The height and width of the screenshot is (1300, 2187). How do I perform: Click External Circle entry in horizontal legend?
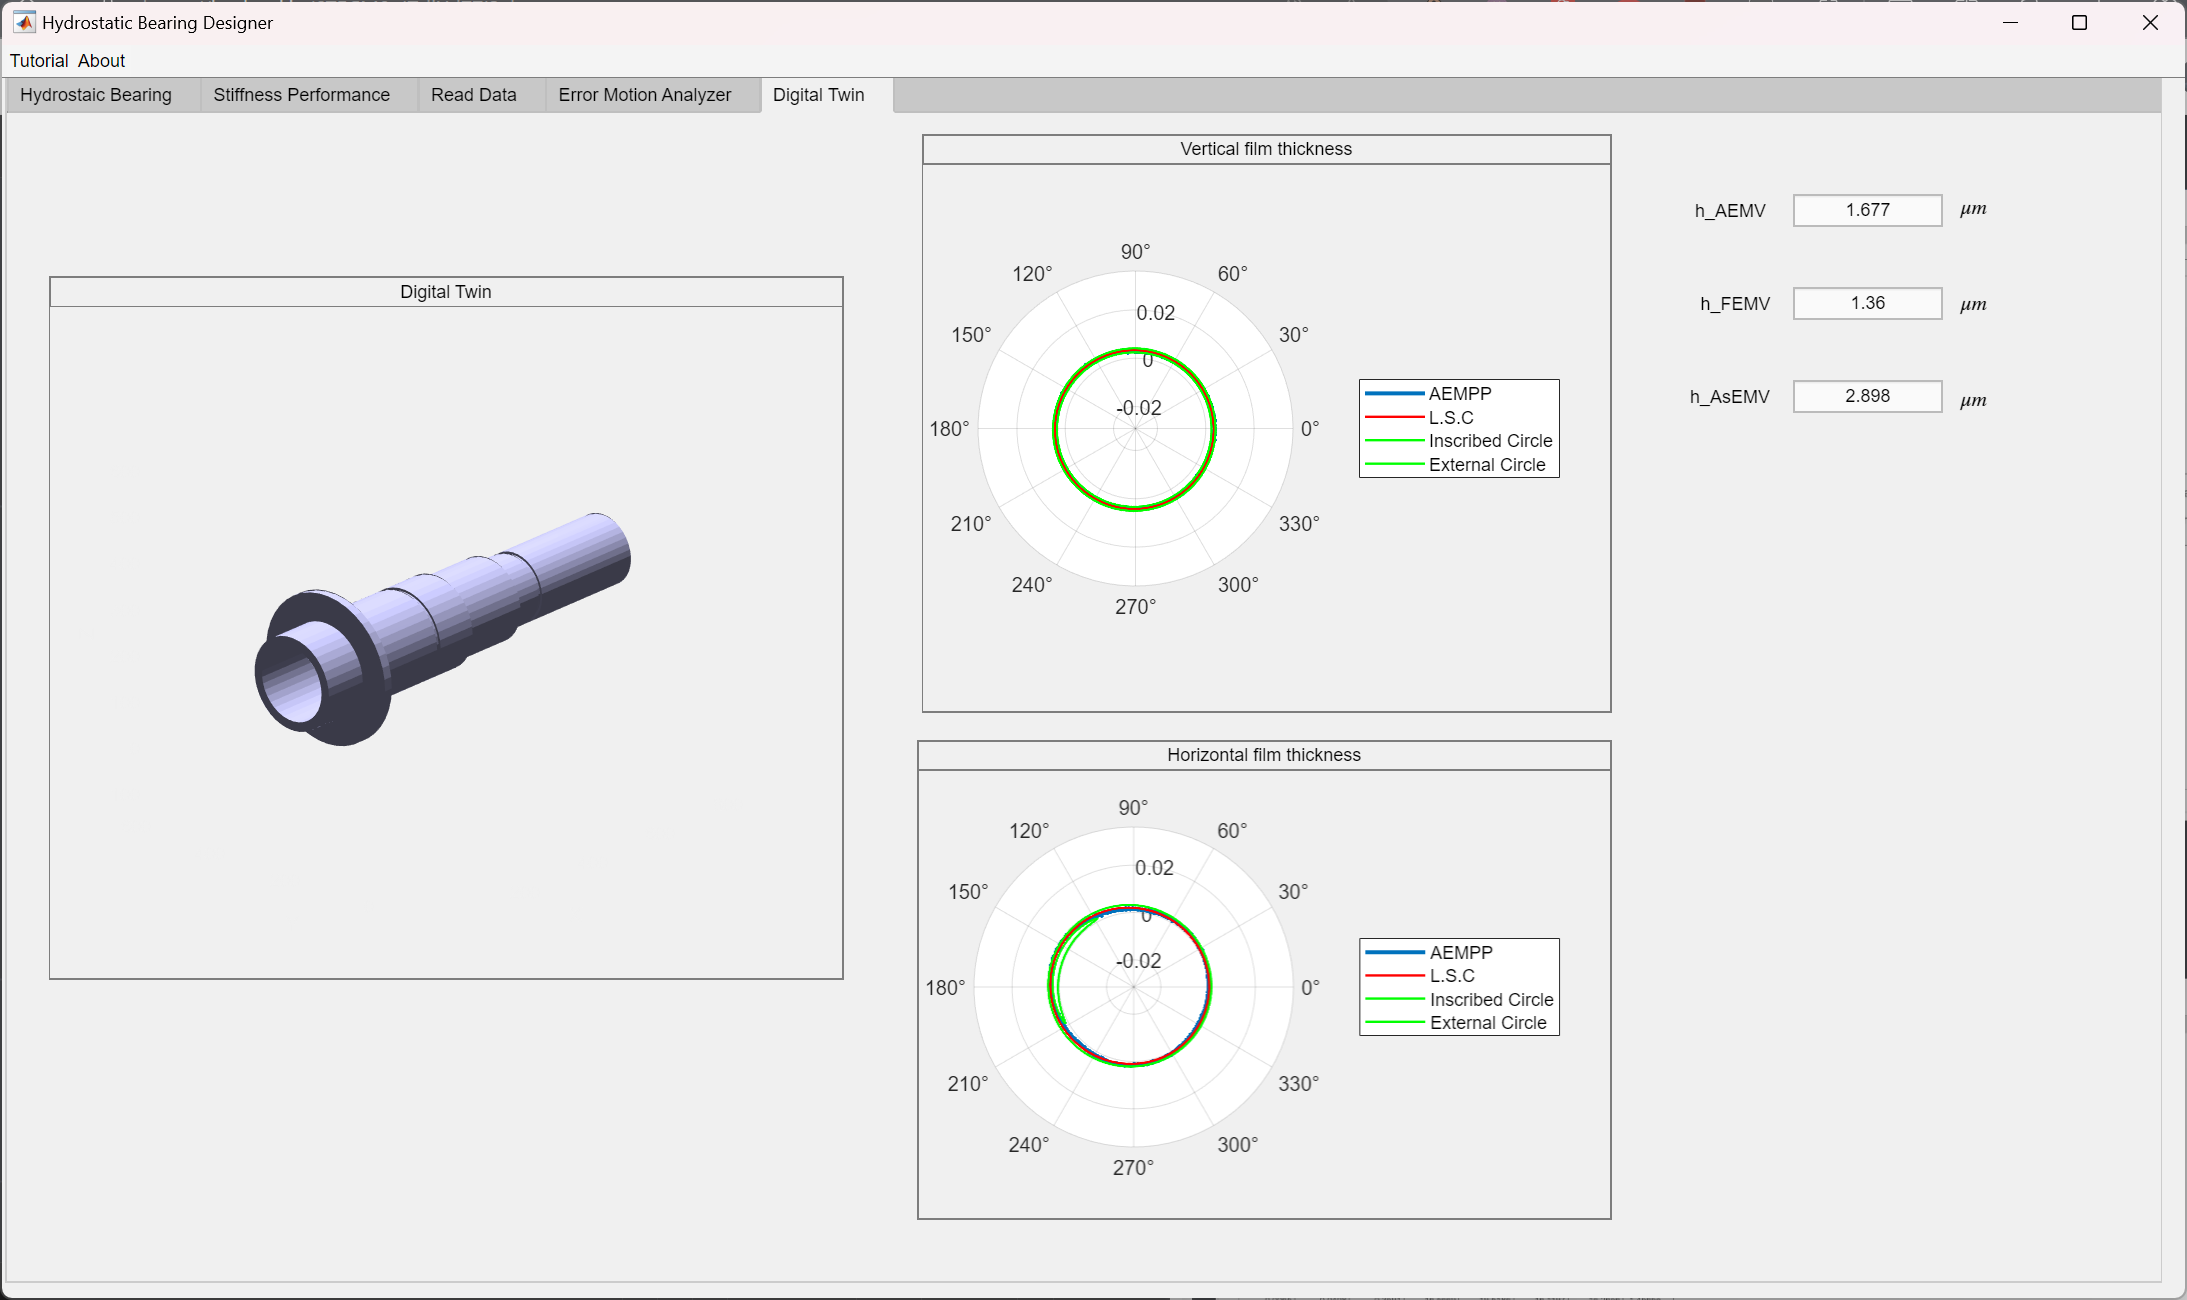click(1487, 1023)
